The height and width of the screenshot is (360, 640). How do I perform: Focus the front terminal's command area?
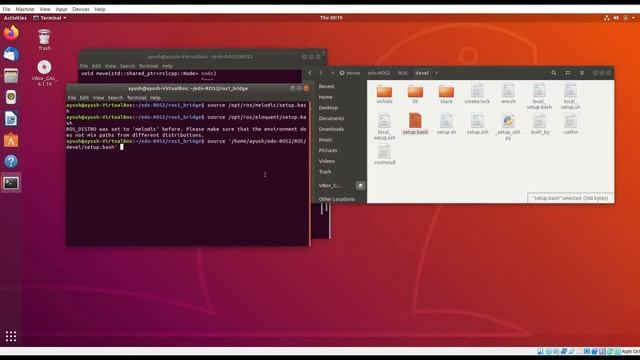tap(188, 173)
